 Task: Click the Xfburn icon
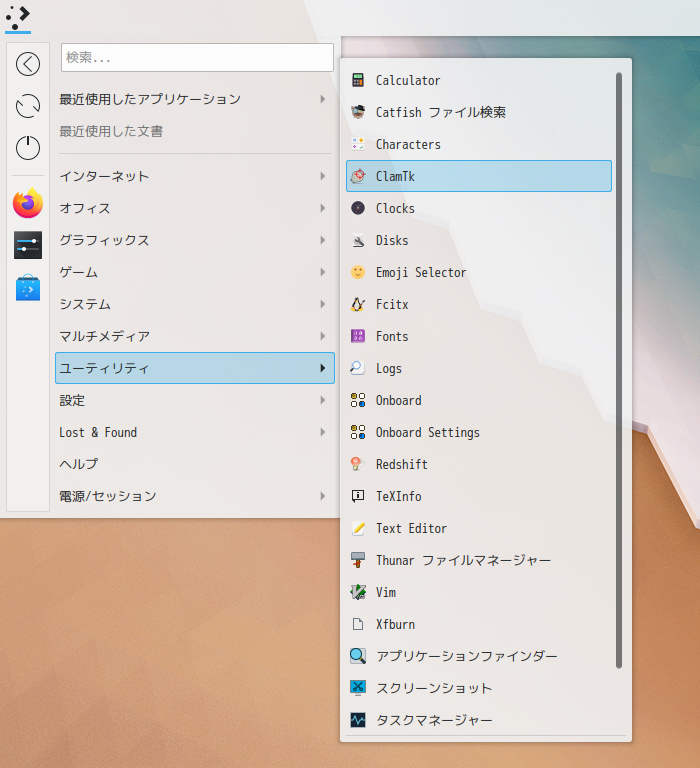click(x=358, y=624)
